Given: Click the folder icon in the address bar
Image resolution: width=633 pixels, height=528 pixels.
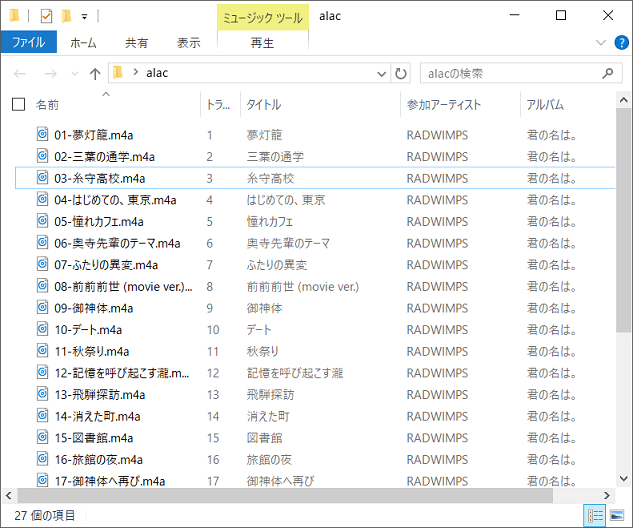Looking at the screenshot, I should tap(118, 73).
